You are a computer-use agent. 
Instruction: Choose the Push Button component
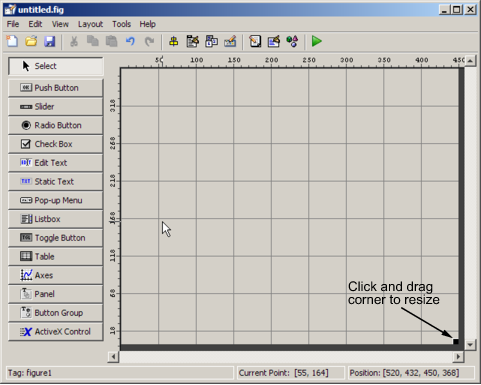[x=56, y=88]
